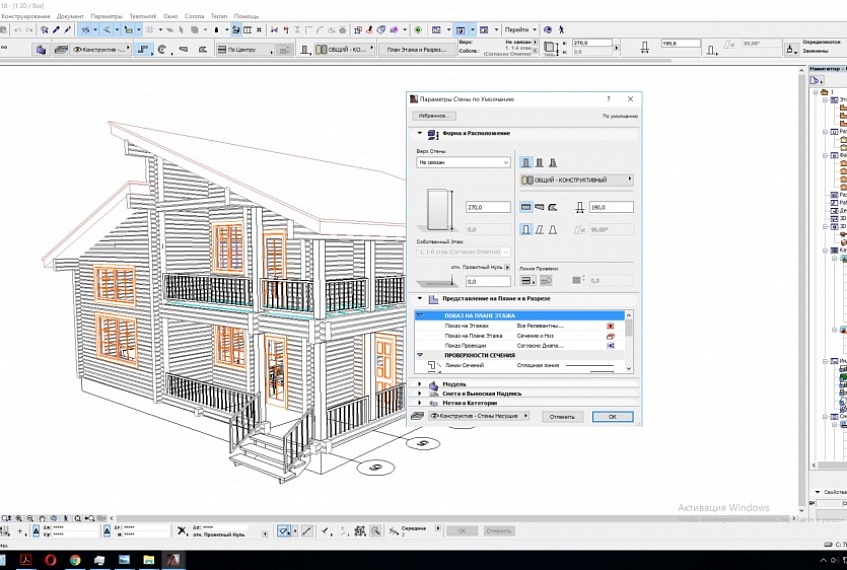Click Отменить in wall settings dialog

pyautogui.click(x=562, y=417)
